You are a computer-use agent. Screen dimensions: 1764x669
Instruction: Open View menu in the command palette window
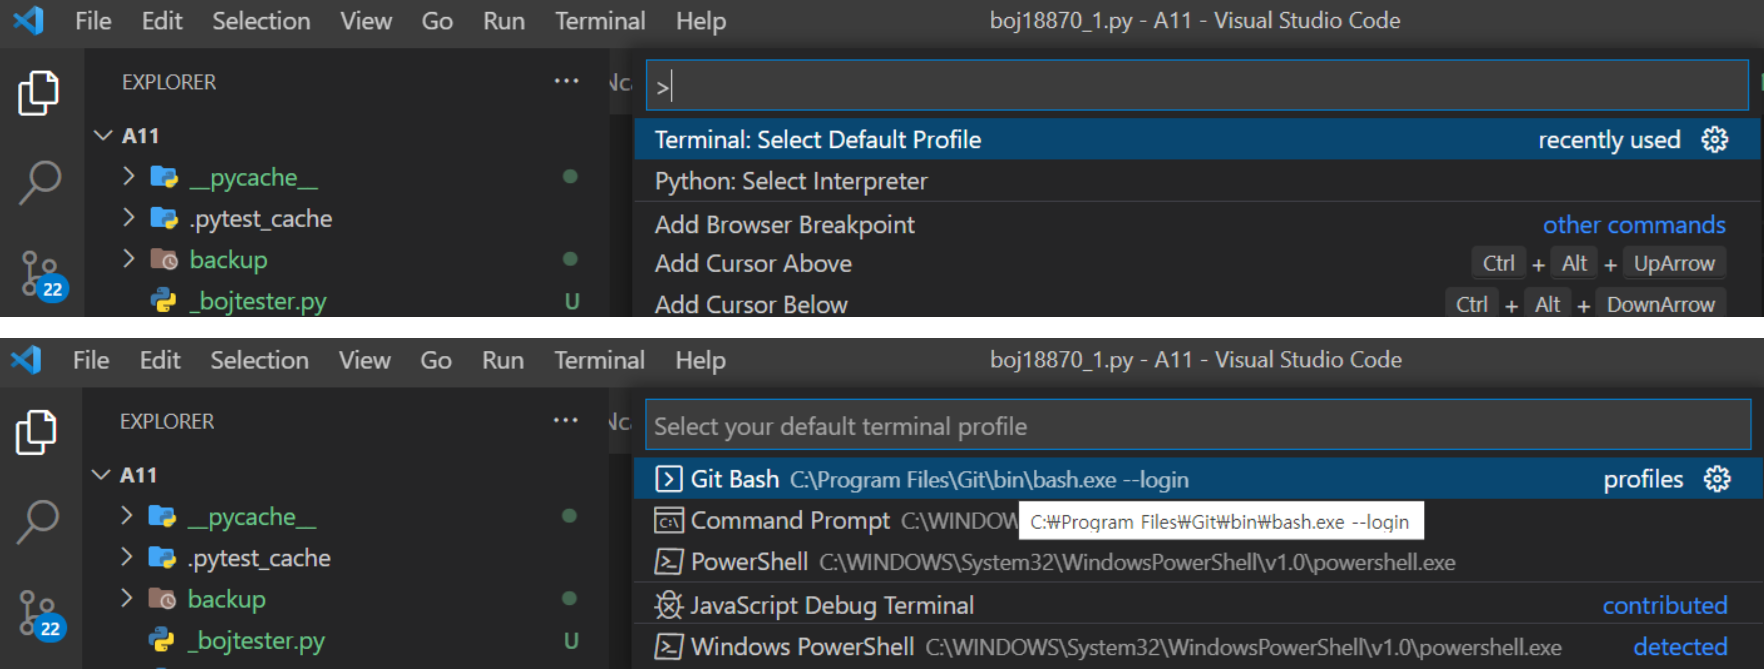pyautogui.click(x=366, y=21)
